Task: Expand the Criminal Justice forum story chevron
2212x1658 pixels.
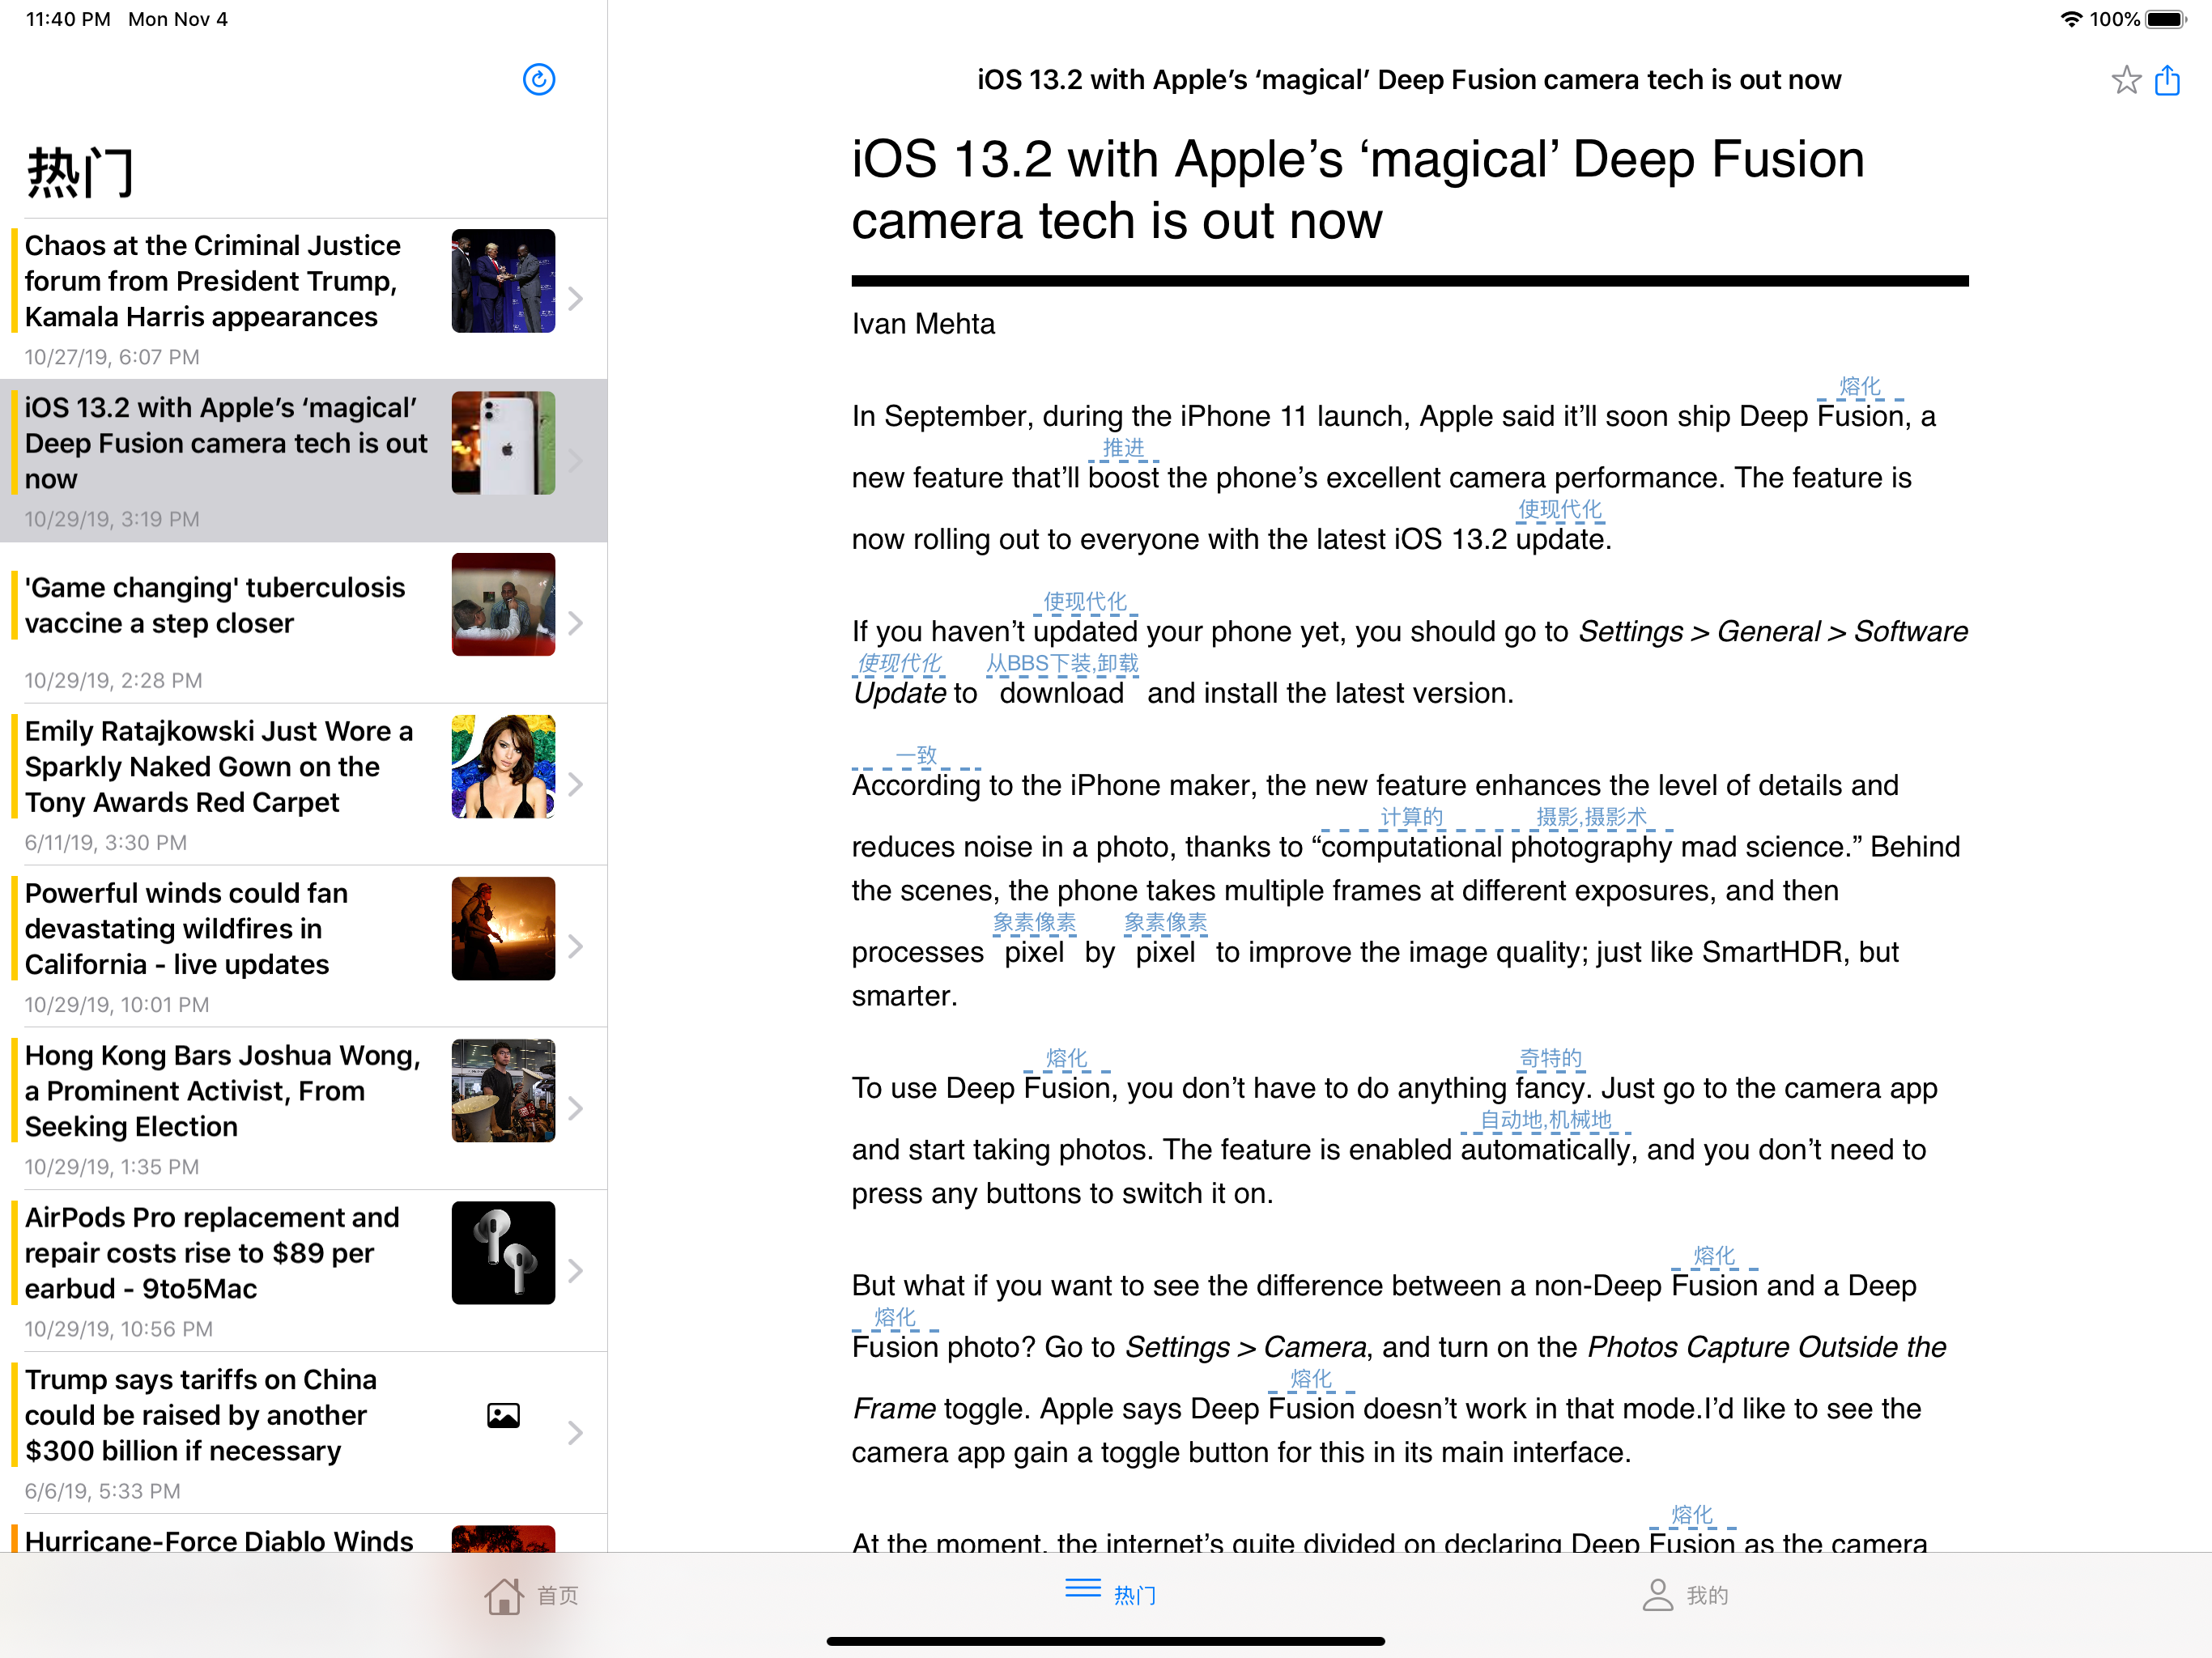Action: tap(575, 298)
